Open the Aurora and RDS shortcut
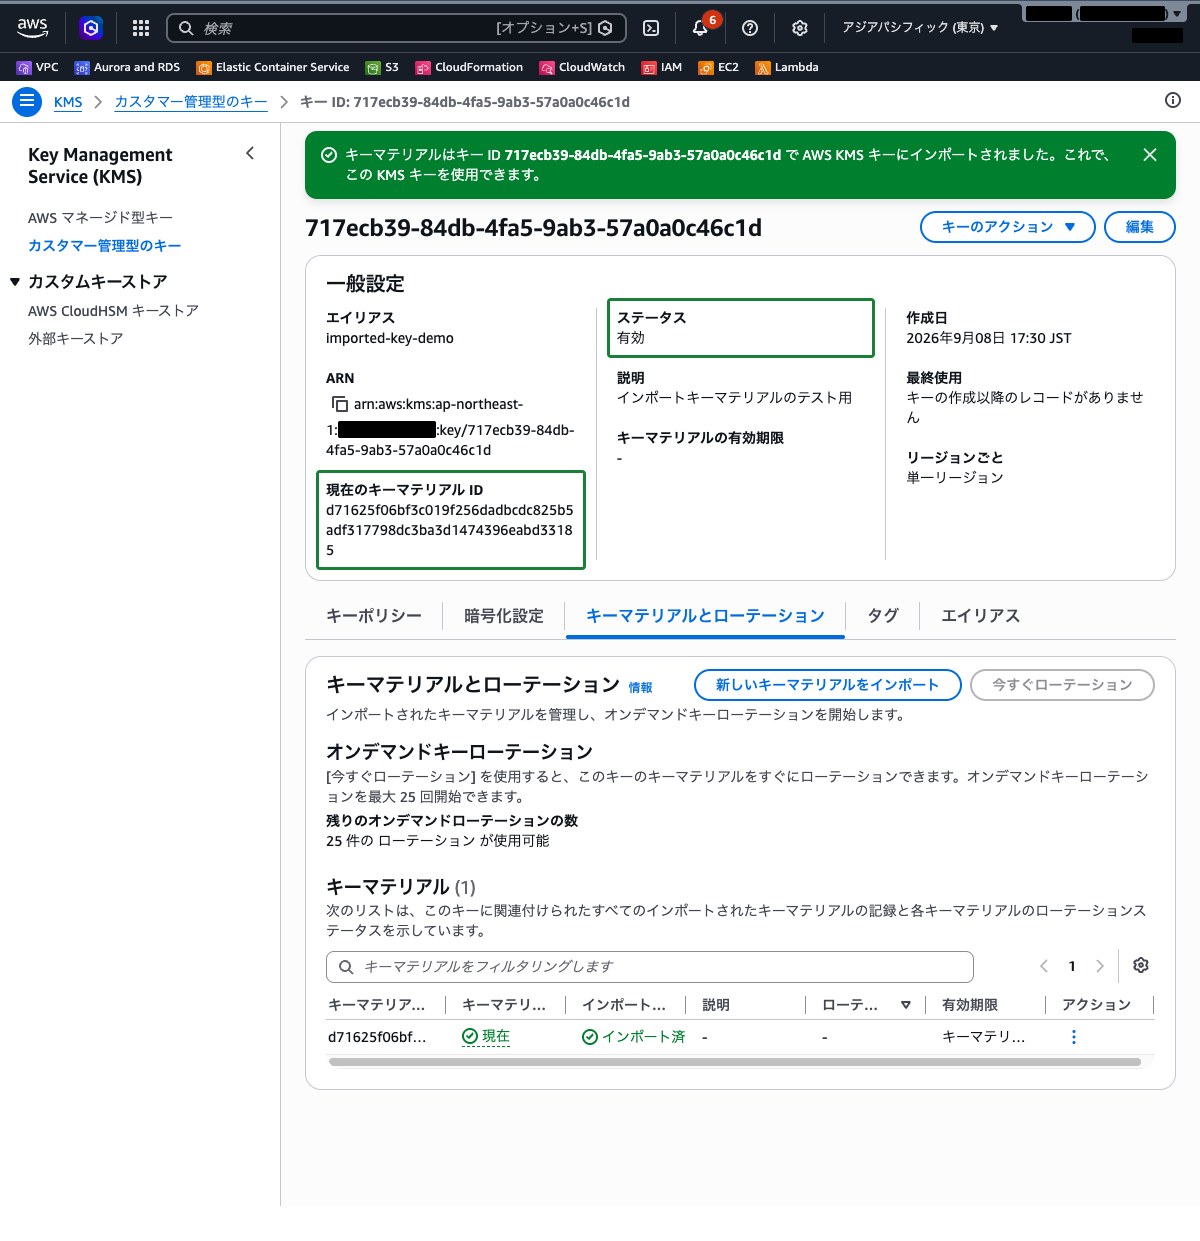 tap(127, 67)
